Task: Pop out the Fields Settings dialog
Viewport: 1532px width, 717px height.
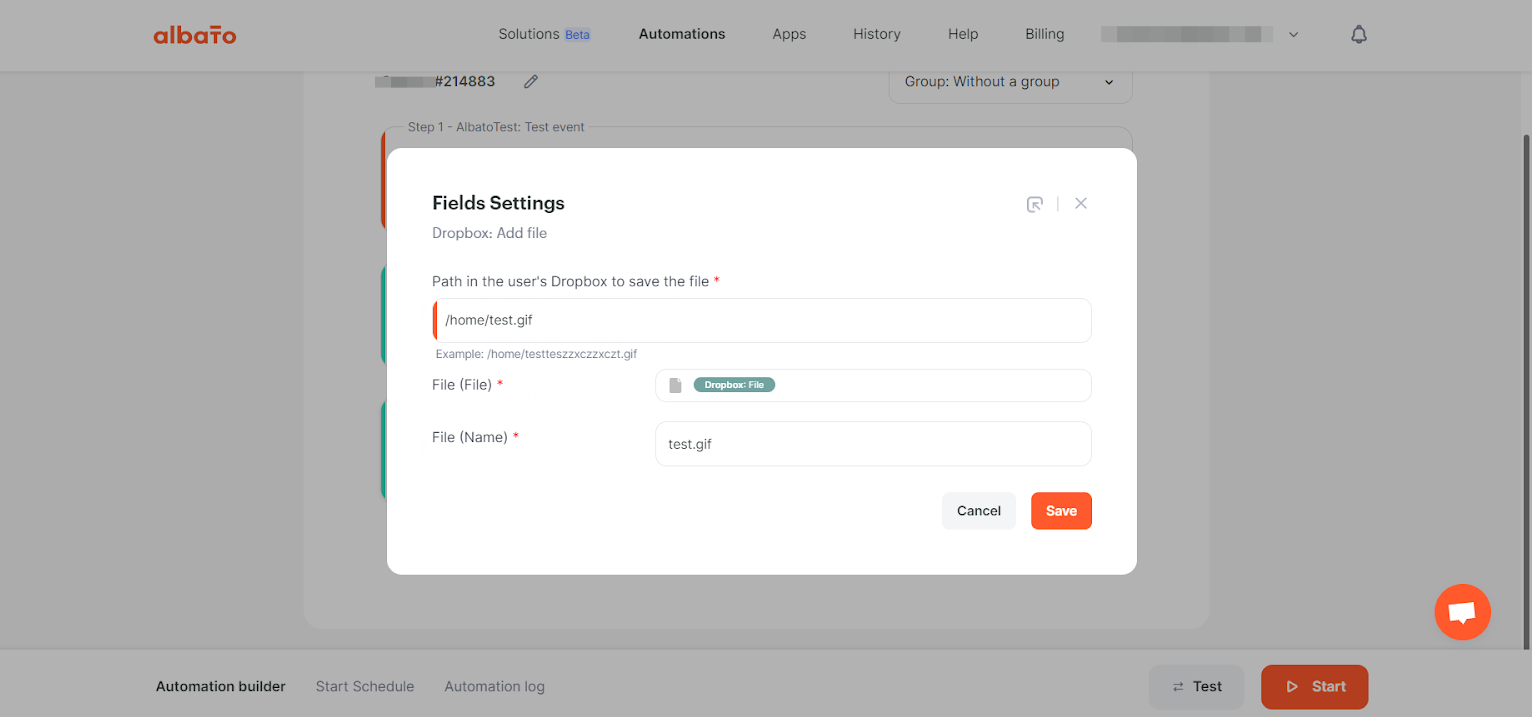Action: [1035, 204]
